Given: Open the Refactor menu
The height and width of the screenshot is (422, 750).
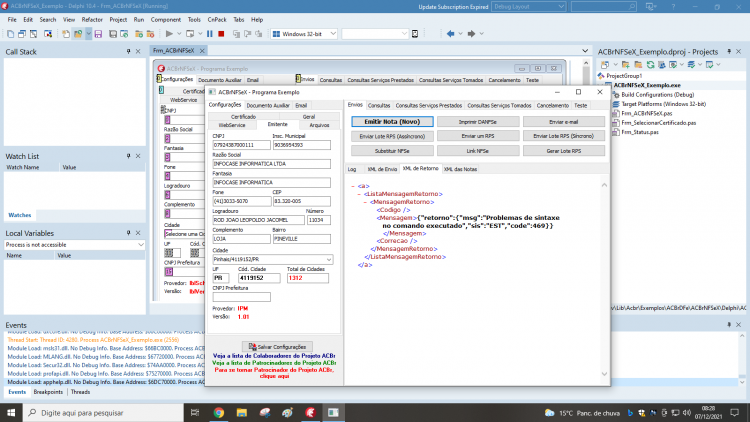Looking at the screenshot, I should pyautogui.click(x=92, y=20).
